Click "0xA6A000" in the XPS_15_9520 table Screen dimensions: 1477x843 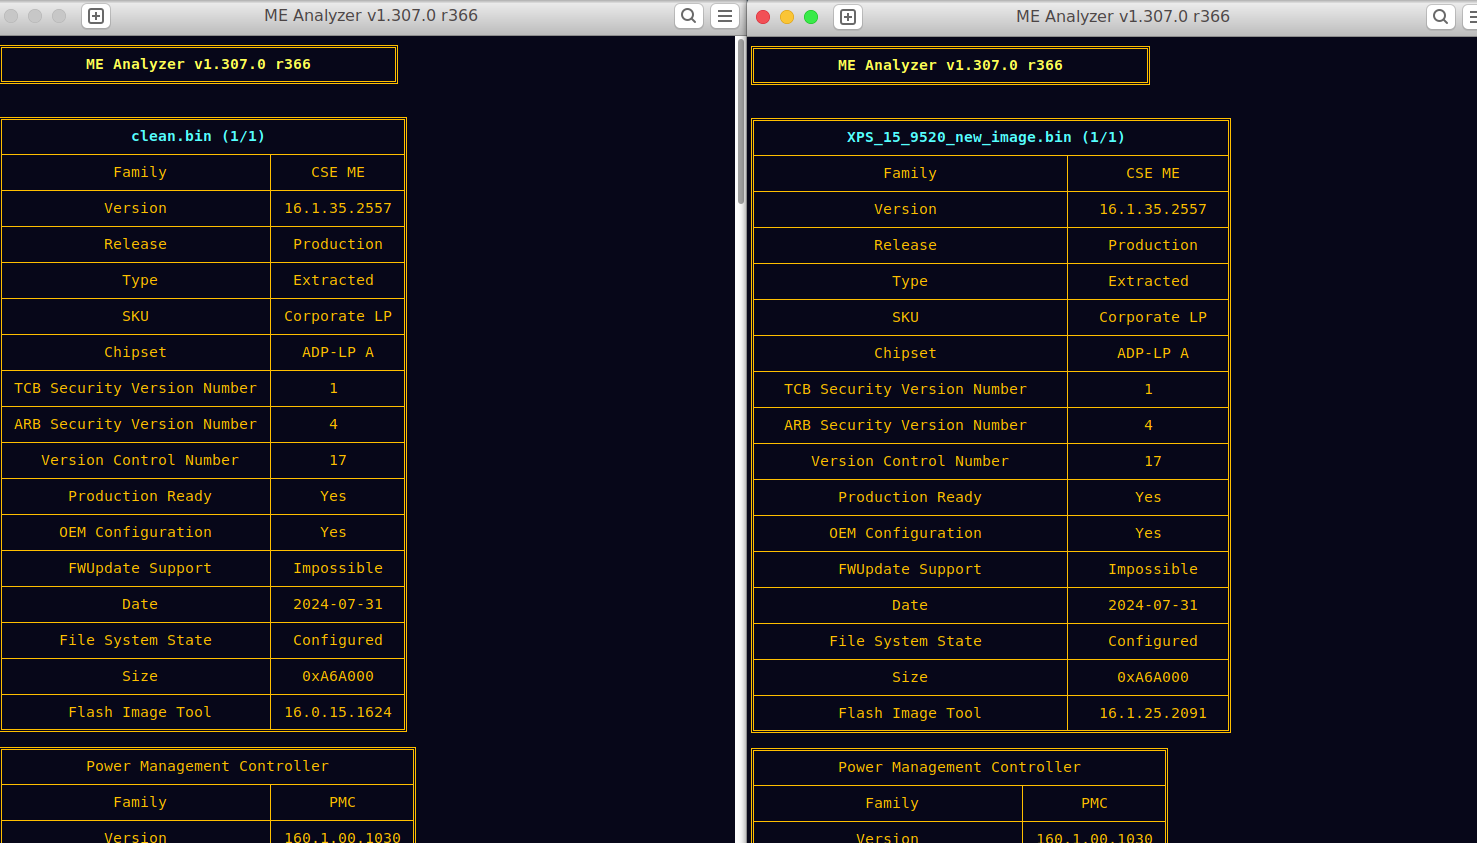coord(1153,677)
